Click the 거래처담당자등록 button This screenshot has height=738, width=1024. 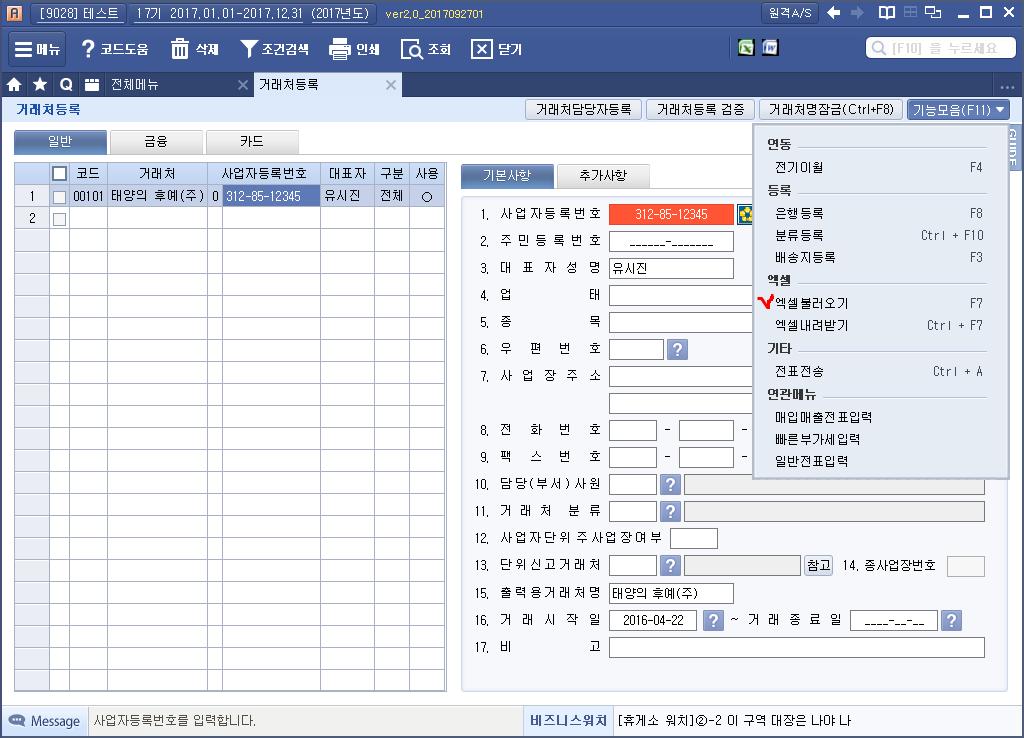[x=583, y=110]
